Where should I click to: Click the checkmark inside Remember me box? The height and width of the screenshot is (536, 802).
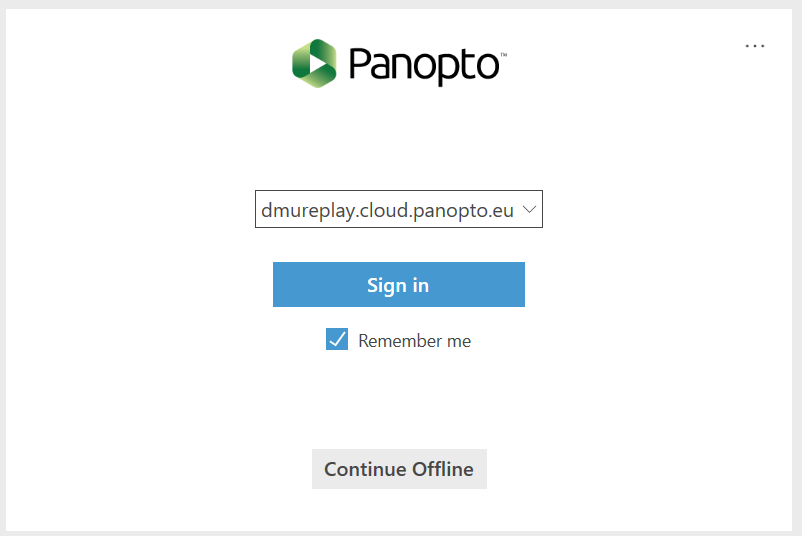337,339
